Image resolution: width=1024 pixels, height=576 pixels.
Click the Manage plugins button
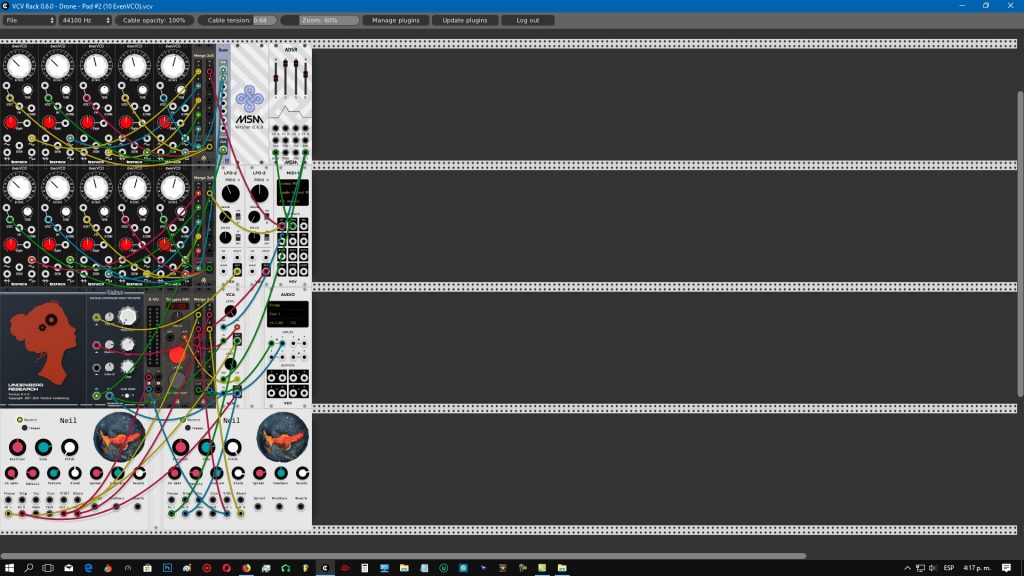point(396,20)
